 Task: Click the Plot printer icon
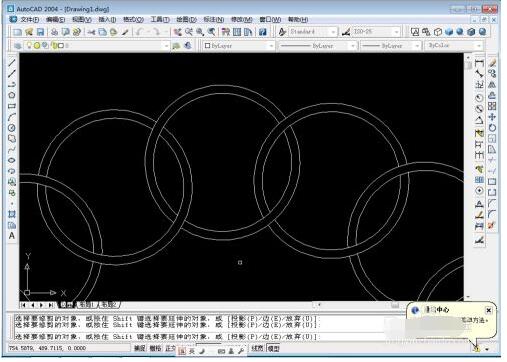[54, 32]
